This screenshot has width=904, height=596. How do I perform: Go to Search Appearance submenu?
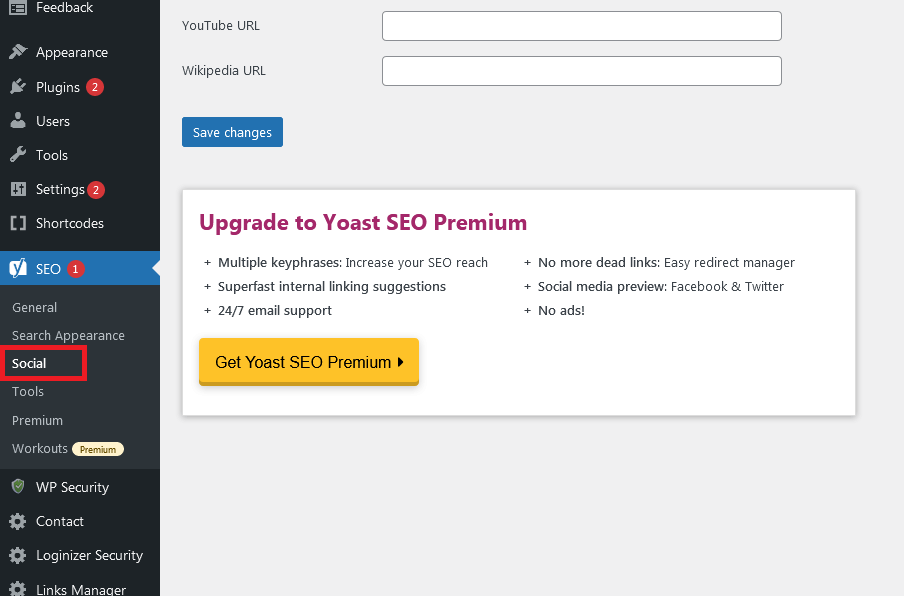click(68, 335)
